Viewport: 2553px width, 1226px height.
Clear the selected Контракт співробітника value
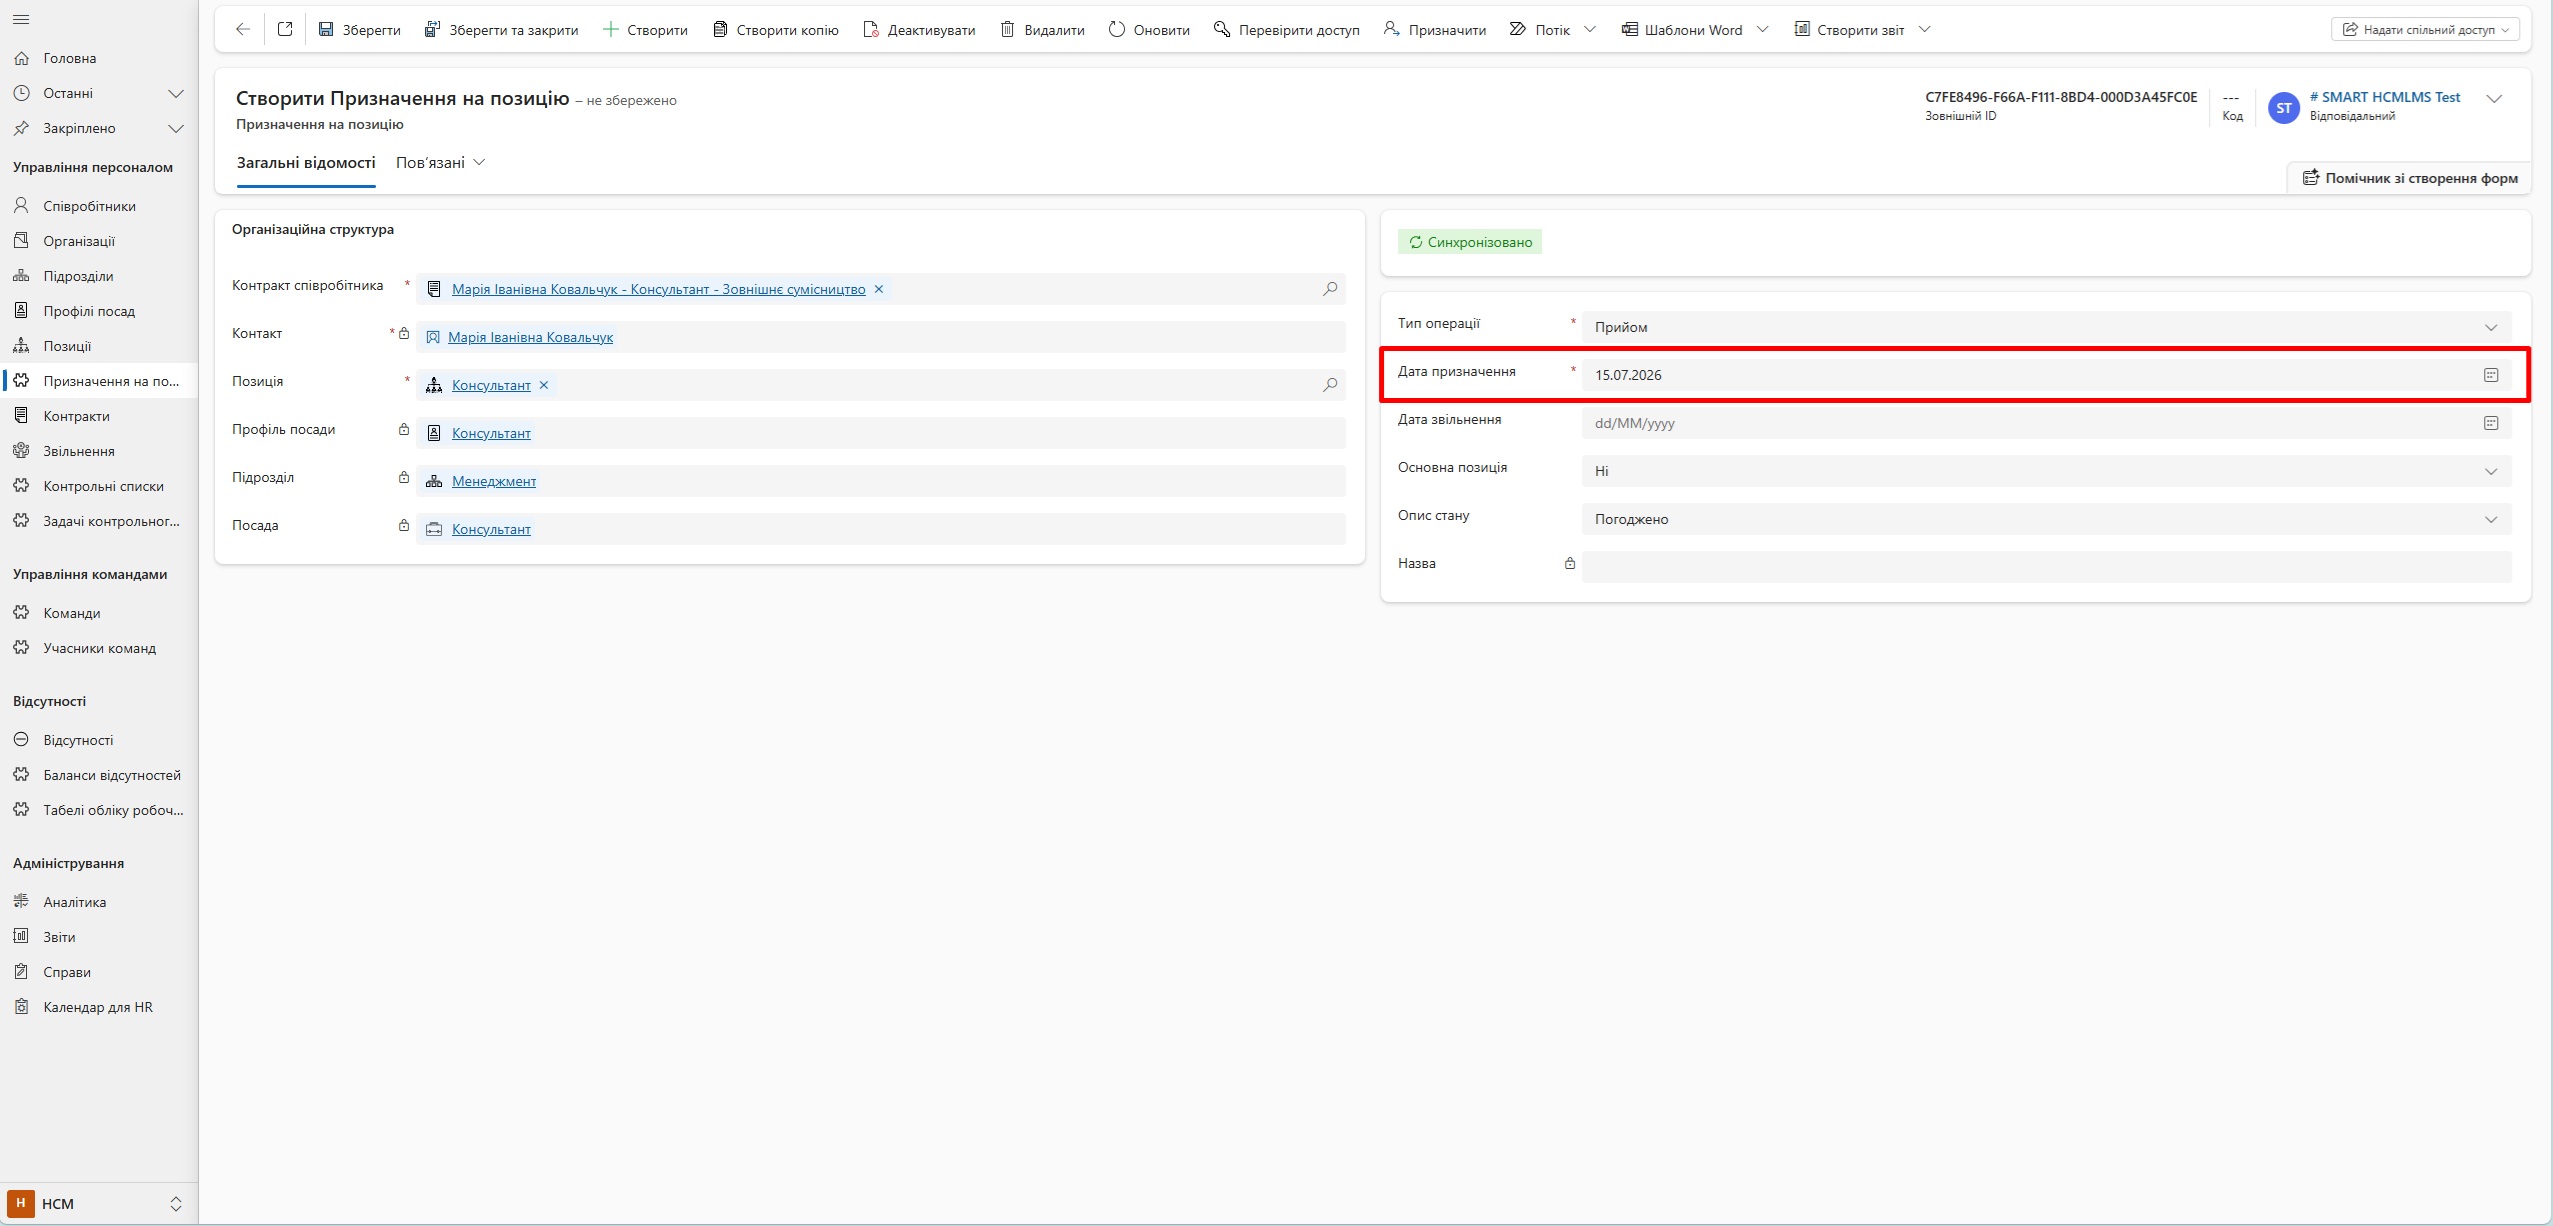click(879, 289)
